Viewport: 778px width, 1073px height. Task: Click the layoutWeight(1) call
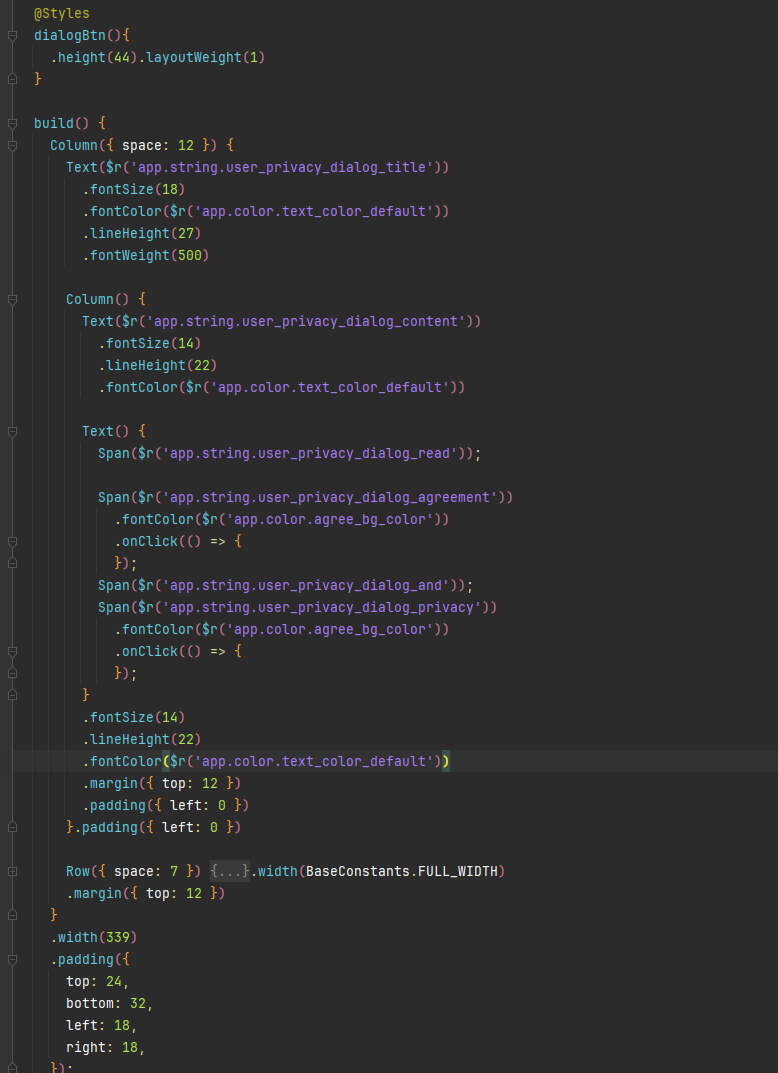click(205, 57)
